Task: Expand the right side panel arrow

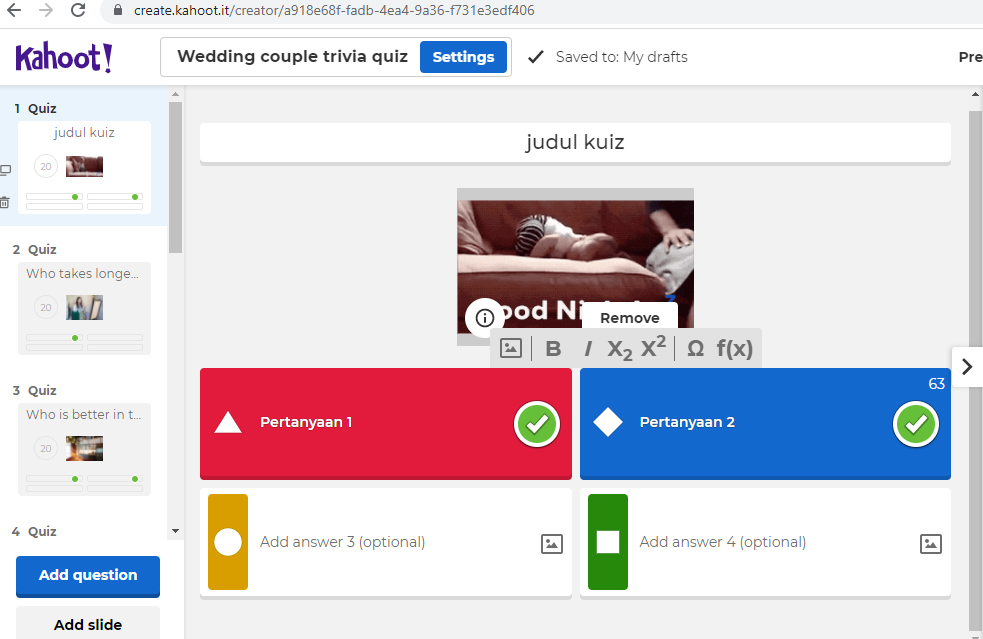Action: [x=967, y=366]
